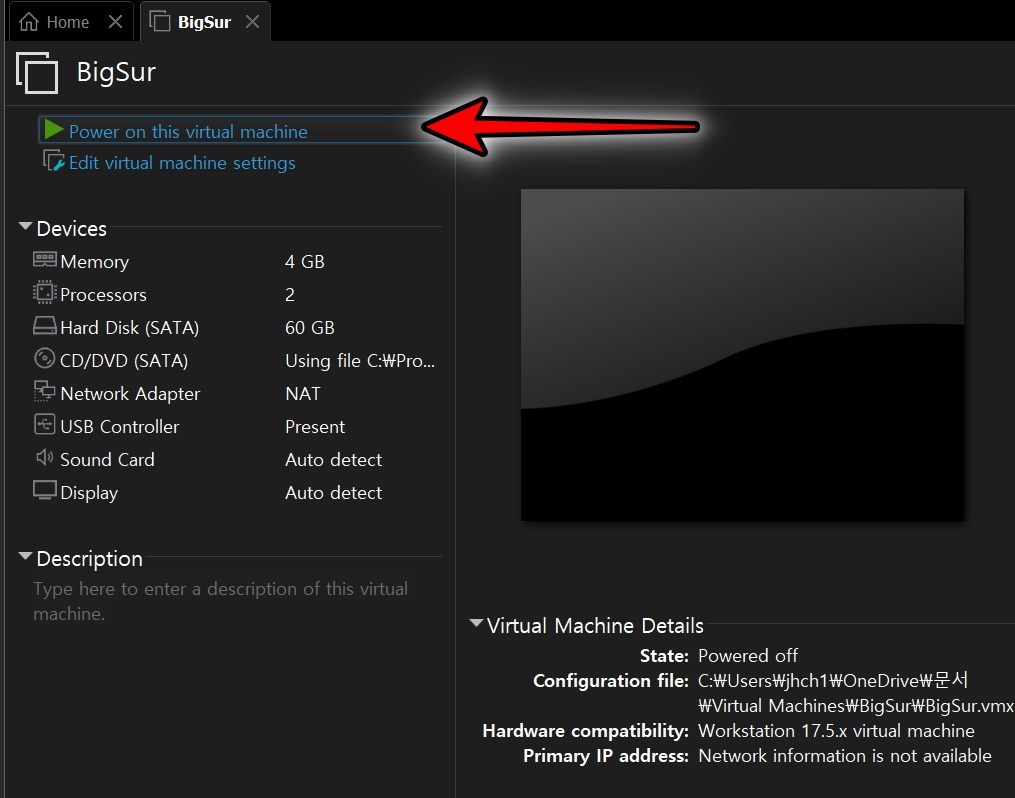Click the 4 GB memory value

304,261
